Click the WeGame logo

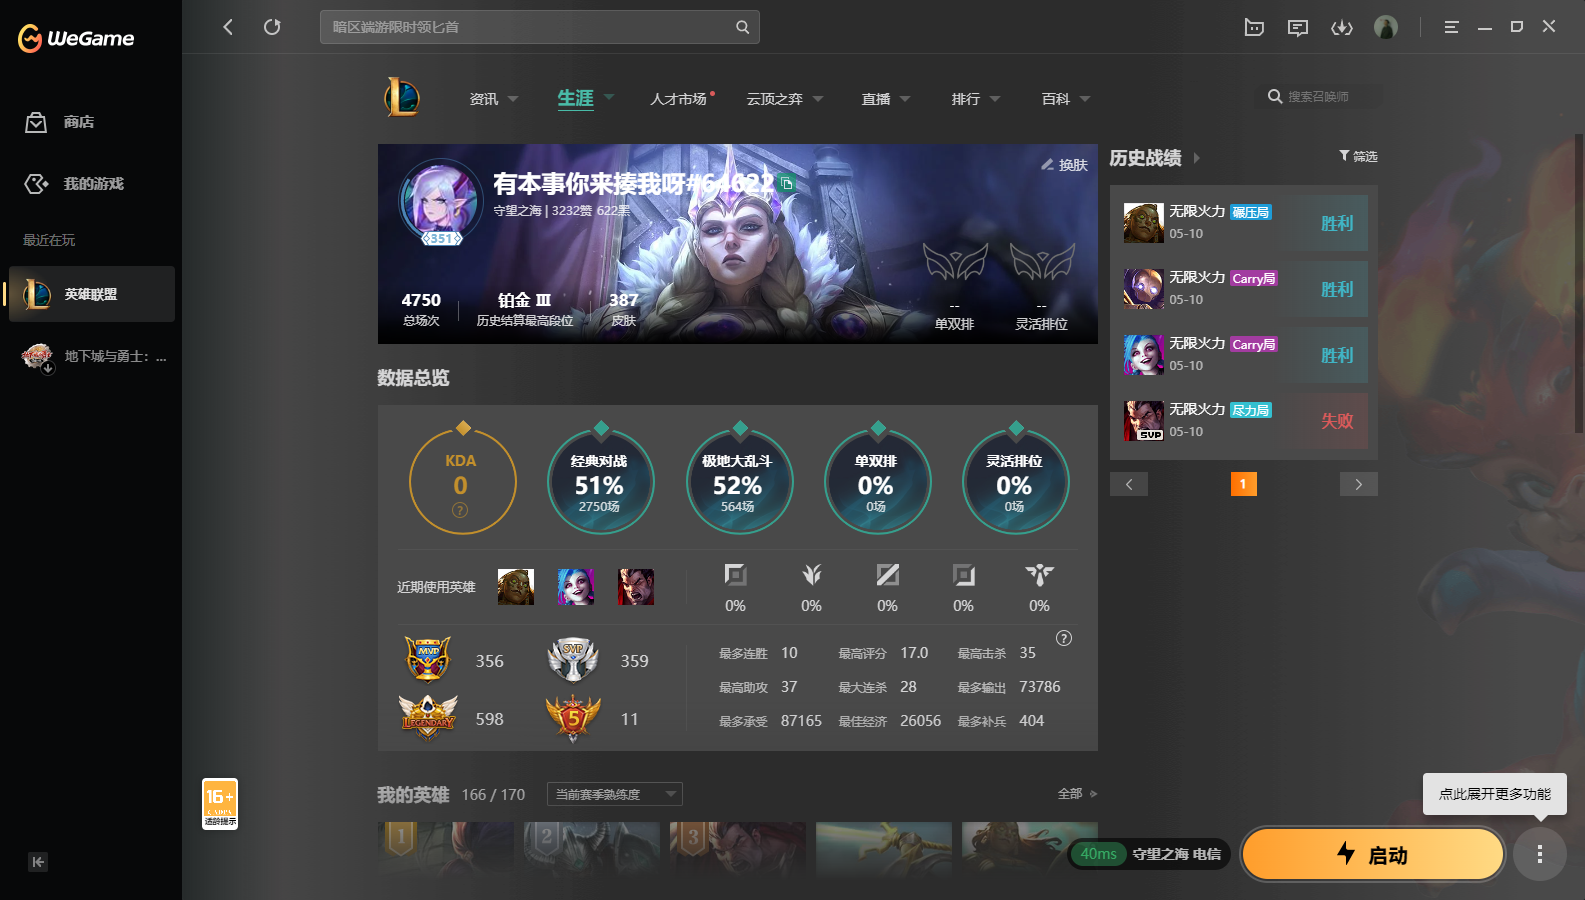pyautogui.click(x=76, y=38)
